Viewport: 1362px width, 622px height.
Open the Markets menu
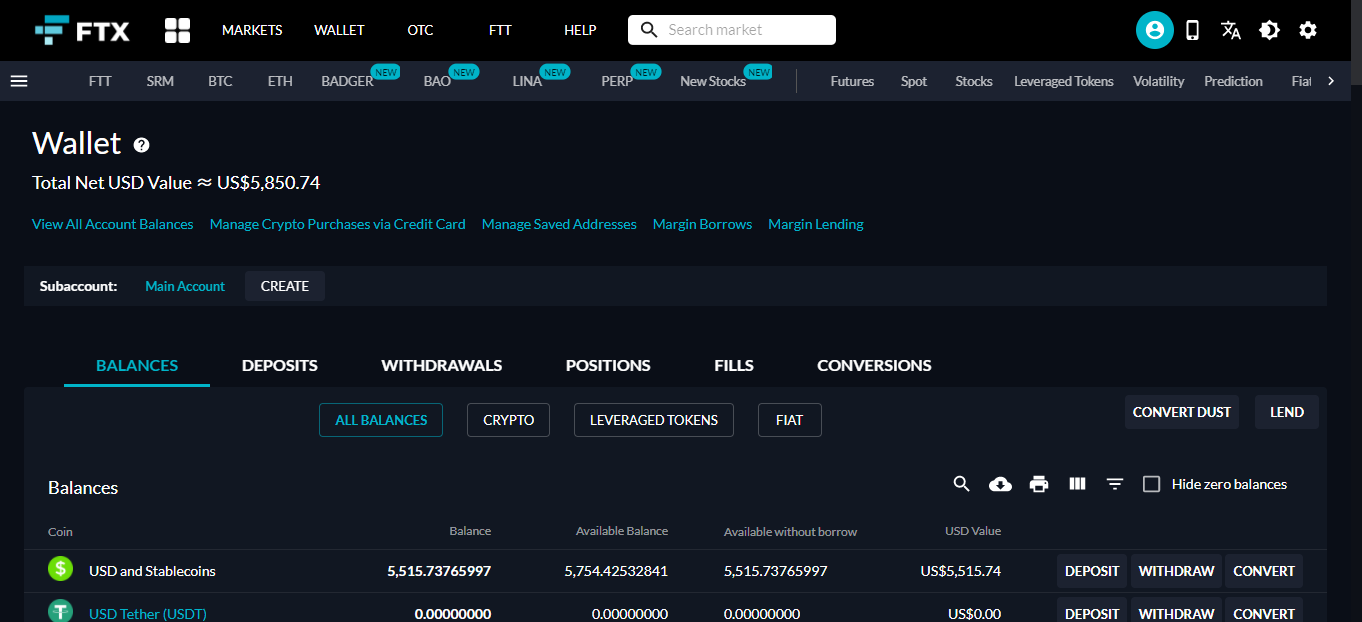click(252, 30)
